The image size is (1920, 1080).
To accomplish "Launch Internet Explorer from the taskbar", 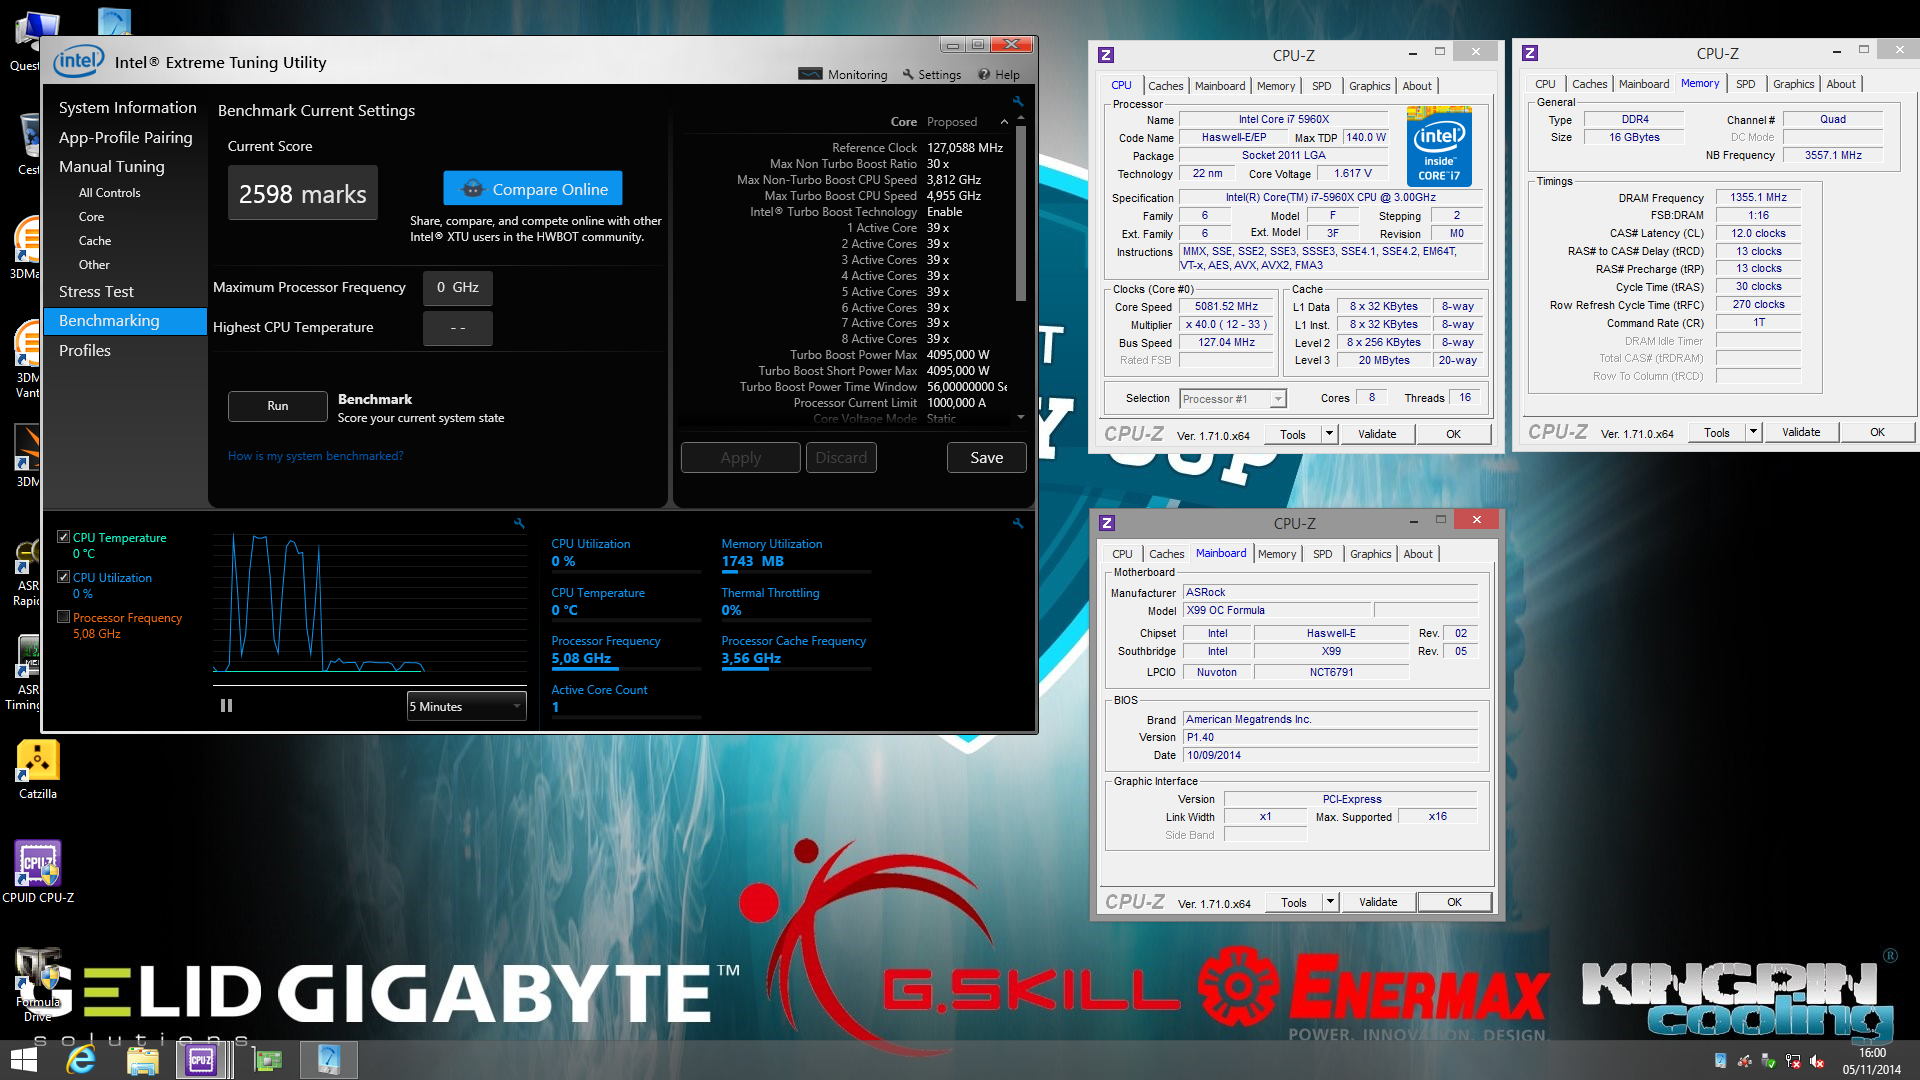I will pyautogui.click(x=80, y=1060).
